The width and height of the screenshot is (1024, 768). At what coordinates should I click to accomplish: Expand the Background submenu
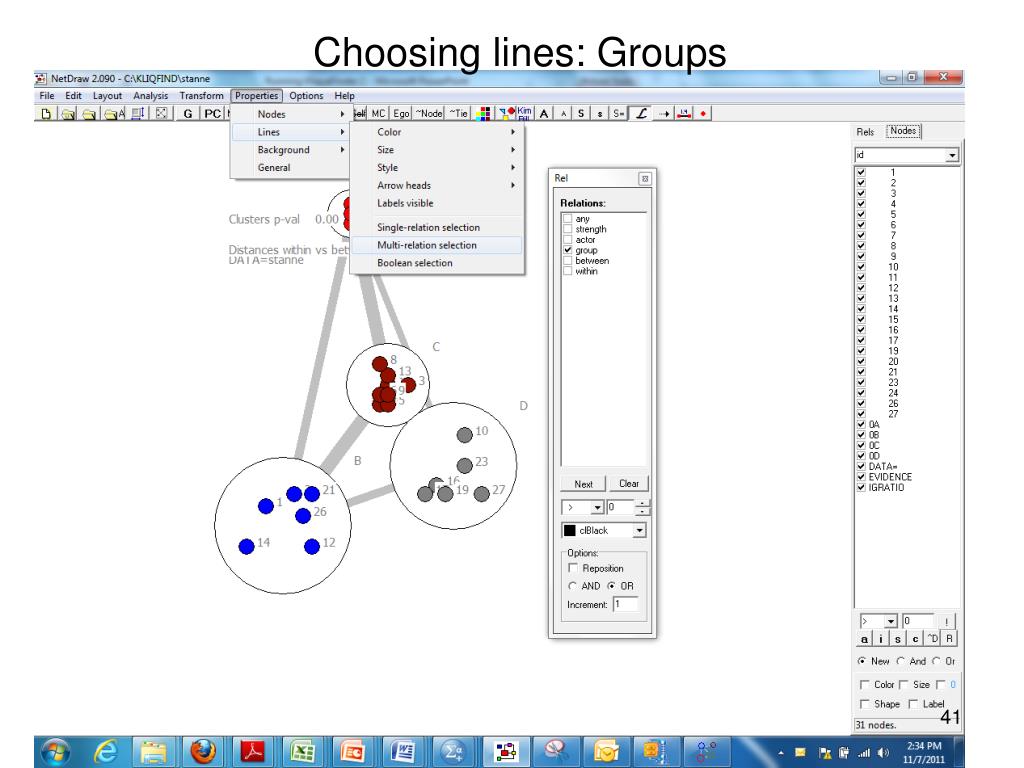tap(291, 150)
